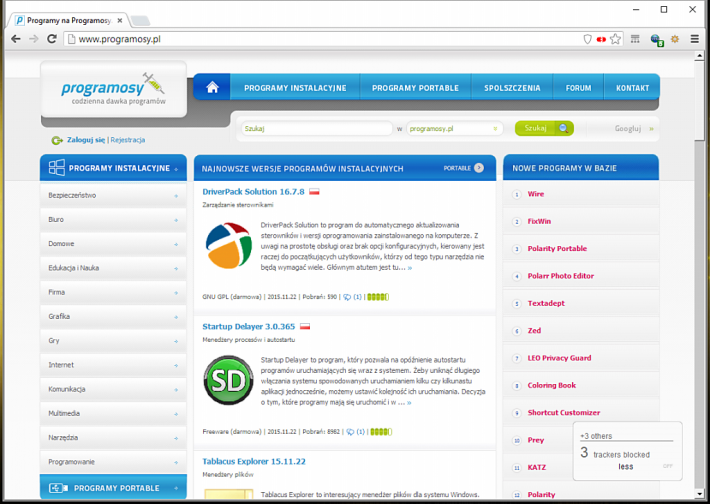710x504 pixels.
Task: Open the Gry category
Action: pyautogui.click(x=113, y=341)
